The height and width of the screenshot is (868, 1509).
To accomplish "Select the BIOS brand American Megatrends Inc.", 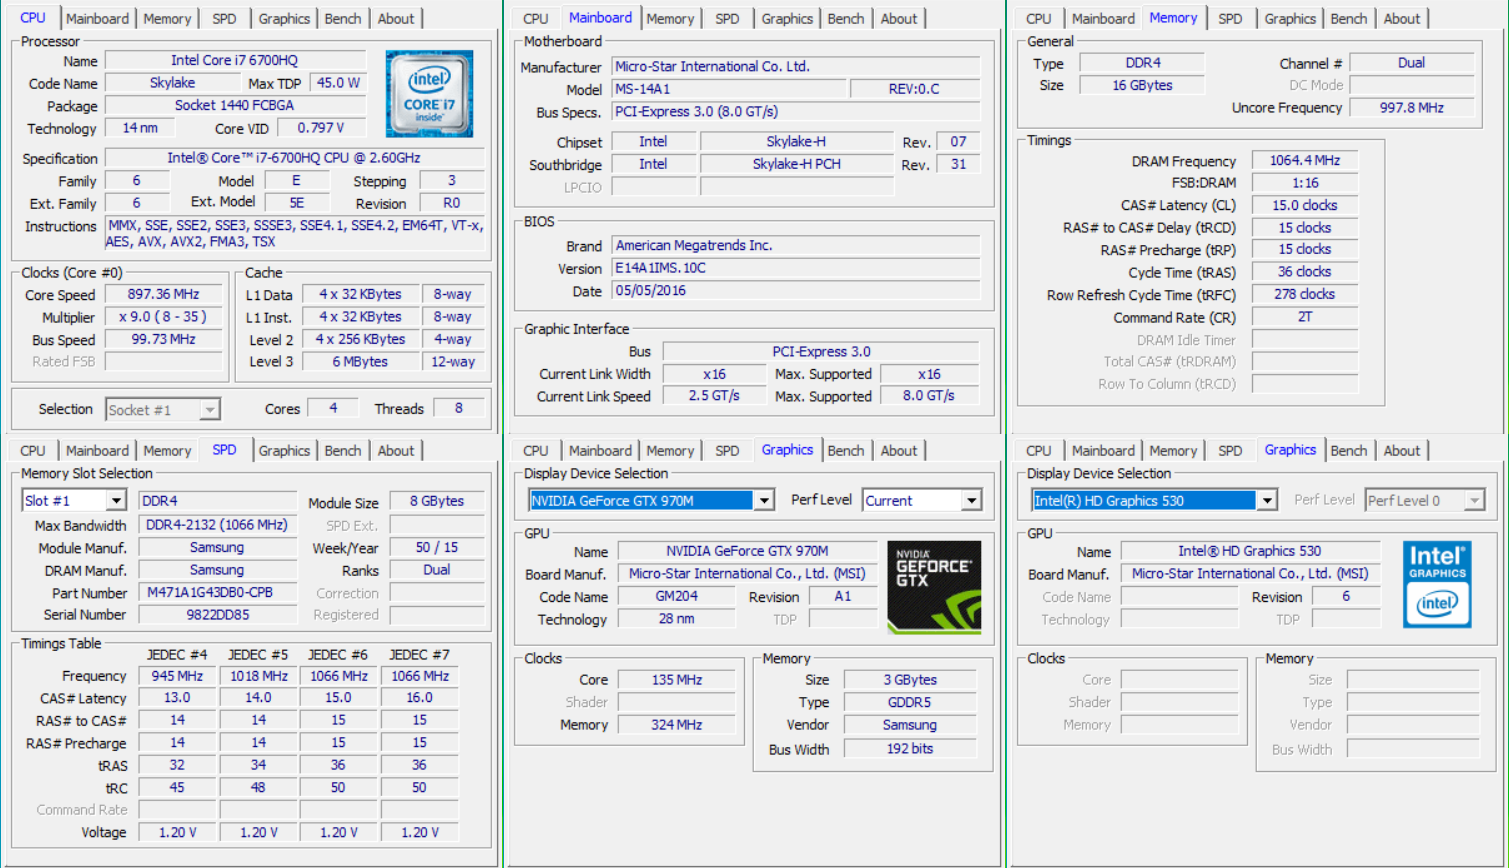I will tap(796, 245).
